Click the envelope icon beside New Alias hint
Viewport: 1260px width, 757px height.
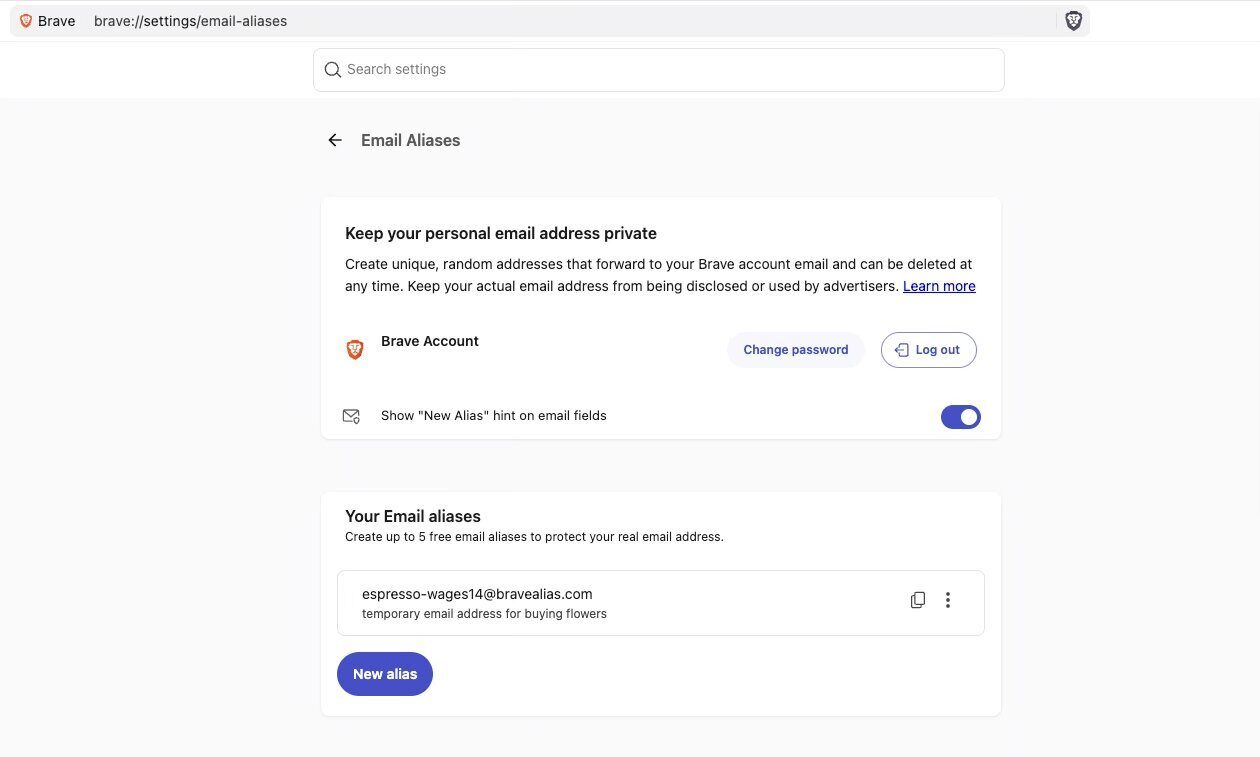[351, 416]
